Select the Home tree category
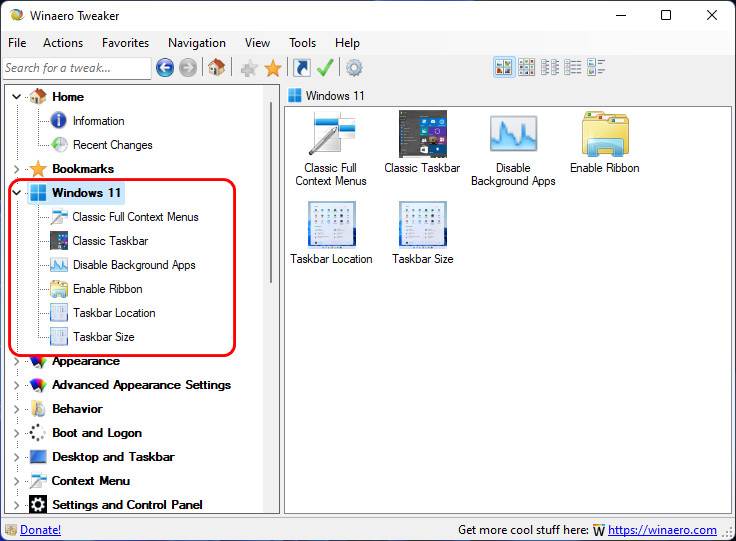 68,97
